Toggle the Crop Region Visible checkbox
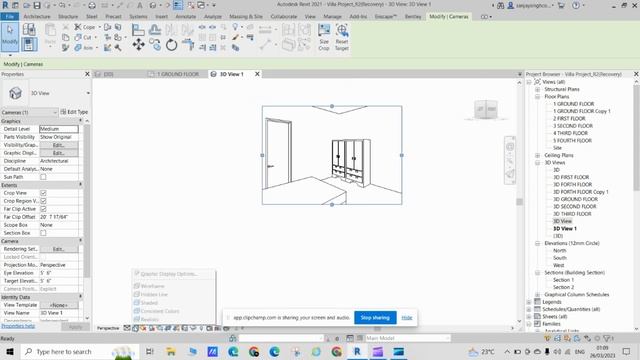 43,201
